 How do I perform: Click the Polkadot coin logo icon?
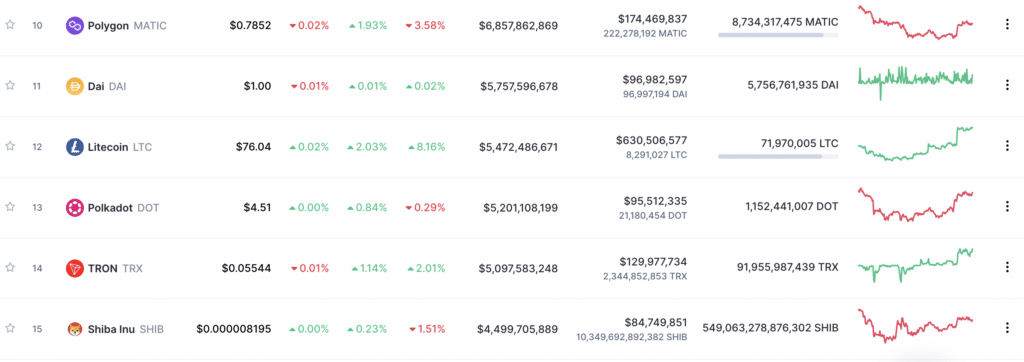coord(74,208)
